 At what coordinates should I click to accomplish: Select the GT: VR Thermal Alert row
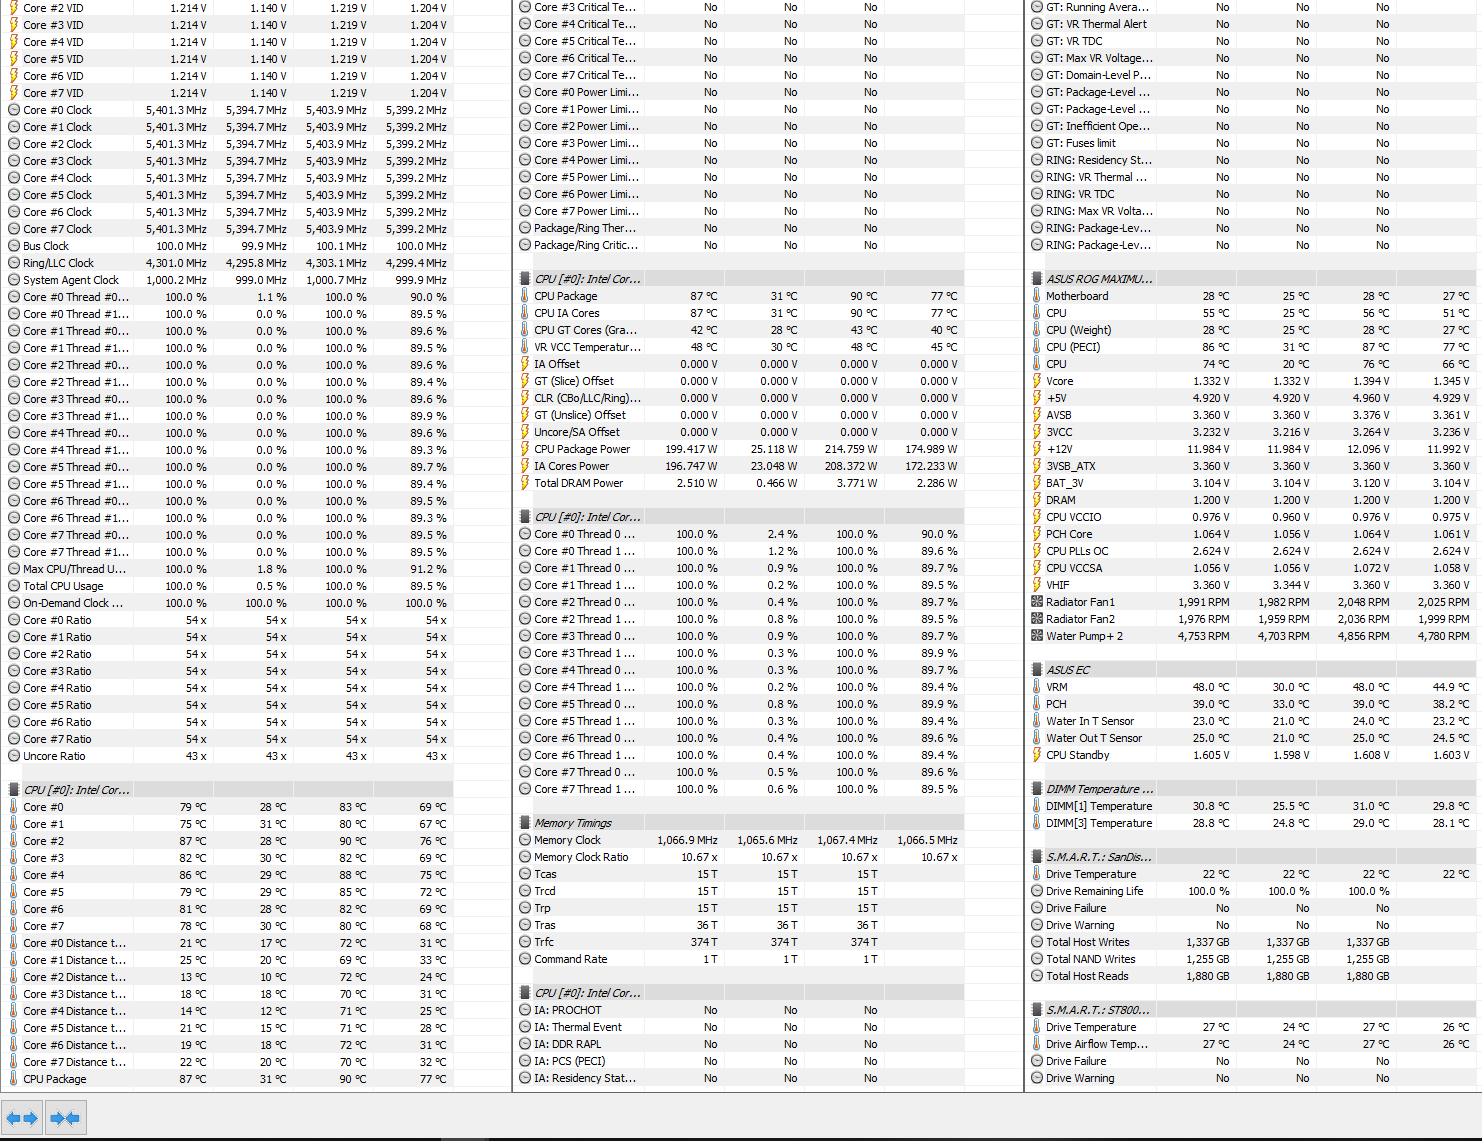click(1252, 24)
